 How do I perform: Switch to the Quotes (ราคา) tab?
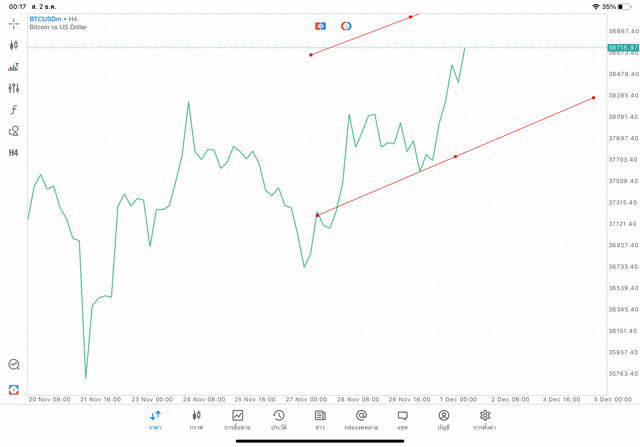(155, 419)
